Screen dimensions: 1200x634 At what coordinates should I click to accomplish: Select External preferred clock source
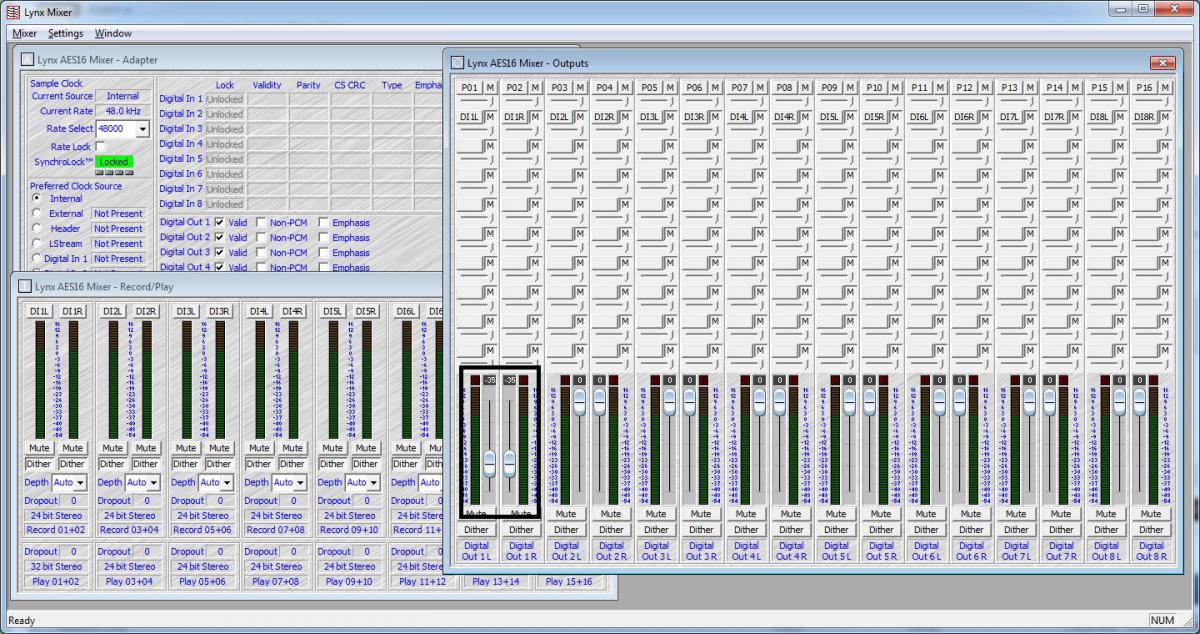(x=38, y=213)
